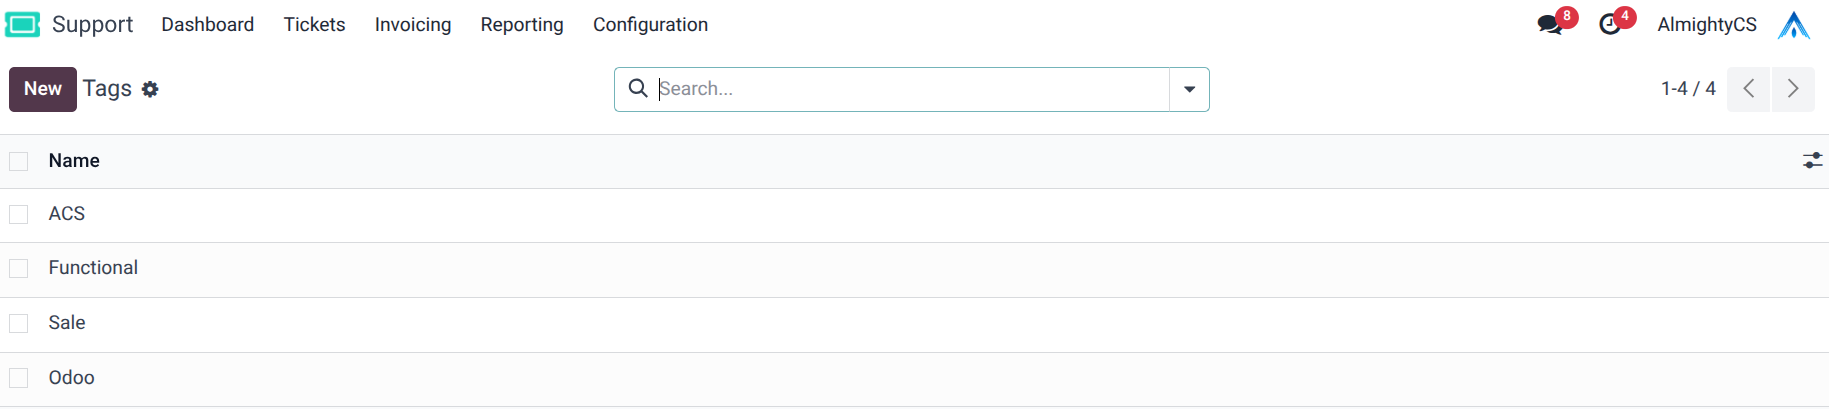Tick the select-all header checkbox
Viewport: 1829px width, 409px height.
point(19,161)
